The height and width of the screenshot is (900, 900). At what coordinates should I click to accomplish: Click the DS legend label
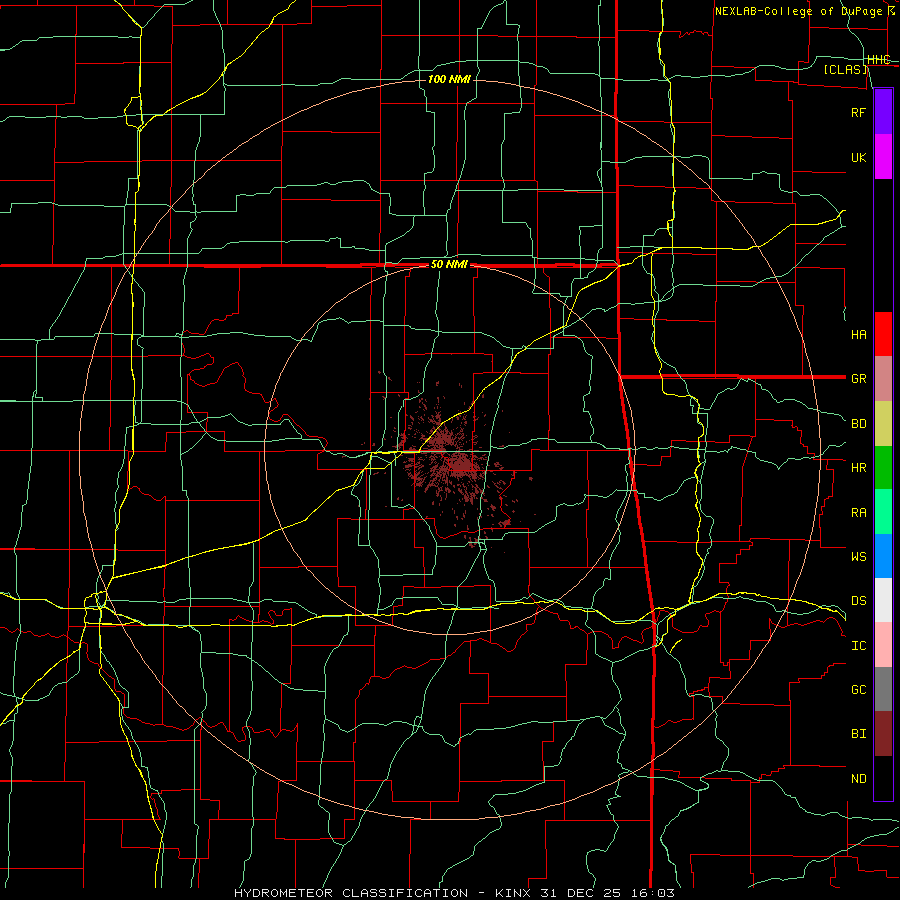tap(858, 600)
